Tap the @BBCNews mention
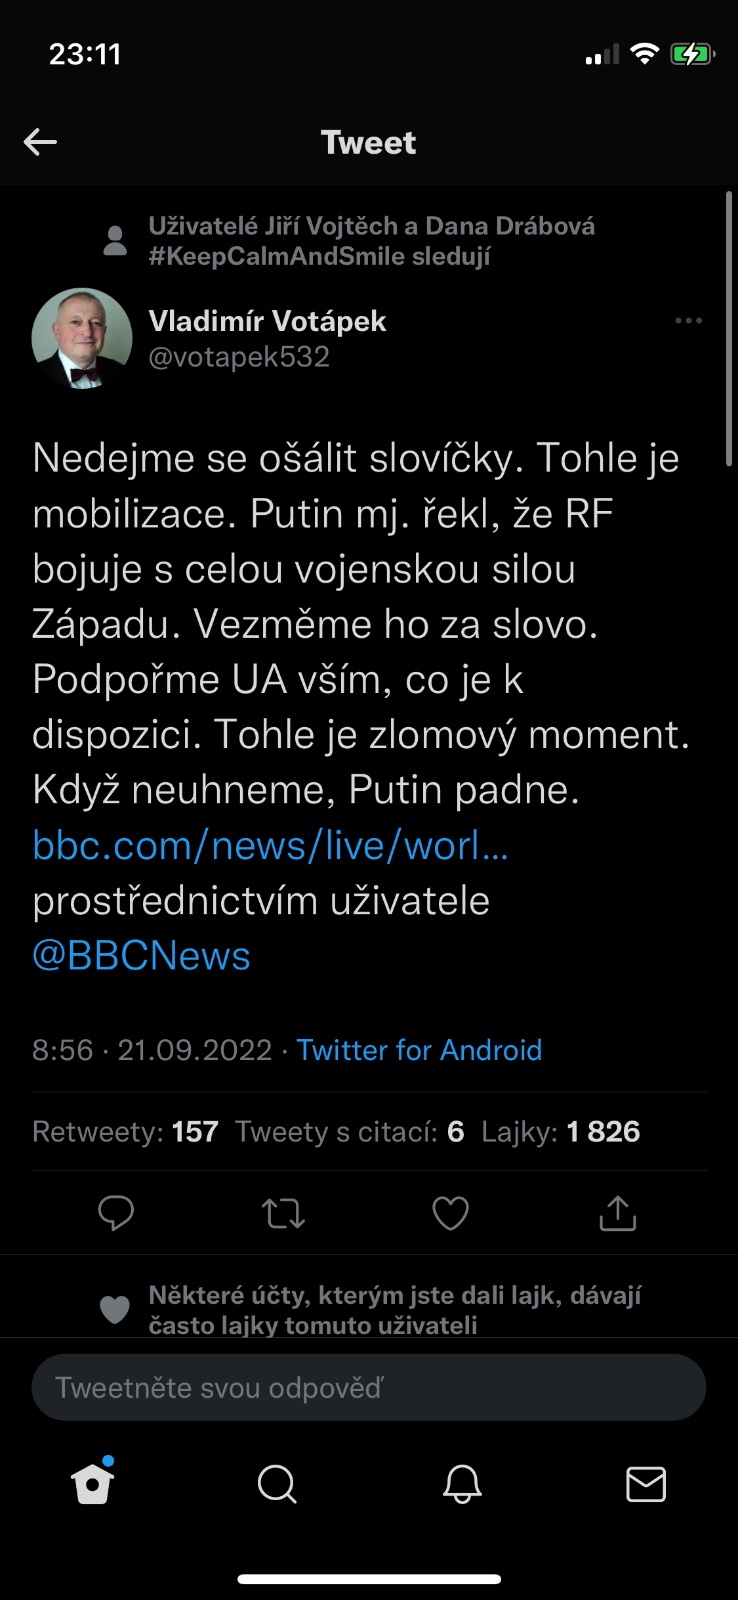 [141, 956]
